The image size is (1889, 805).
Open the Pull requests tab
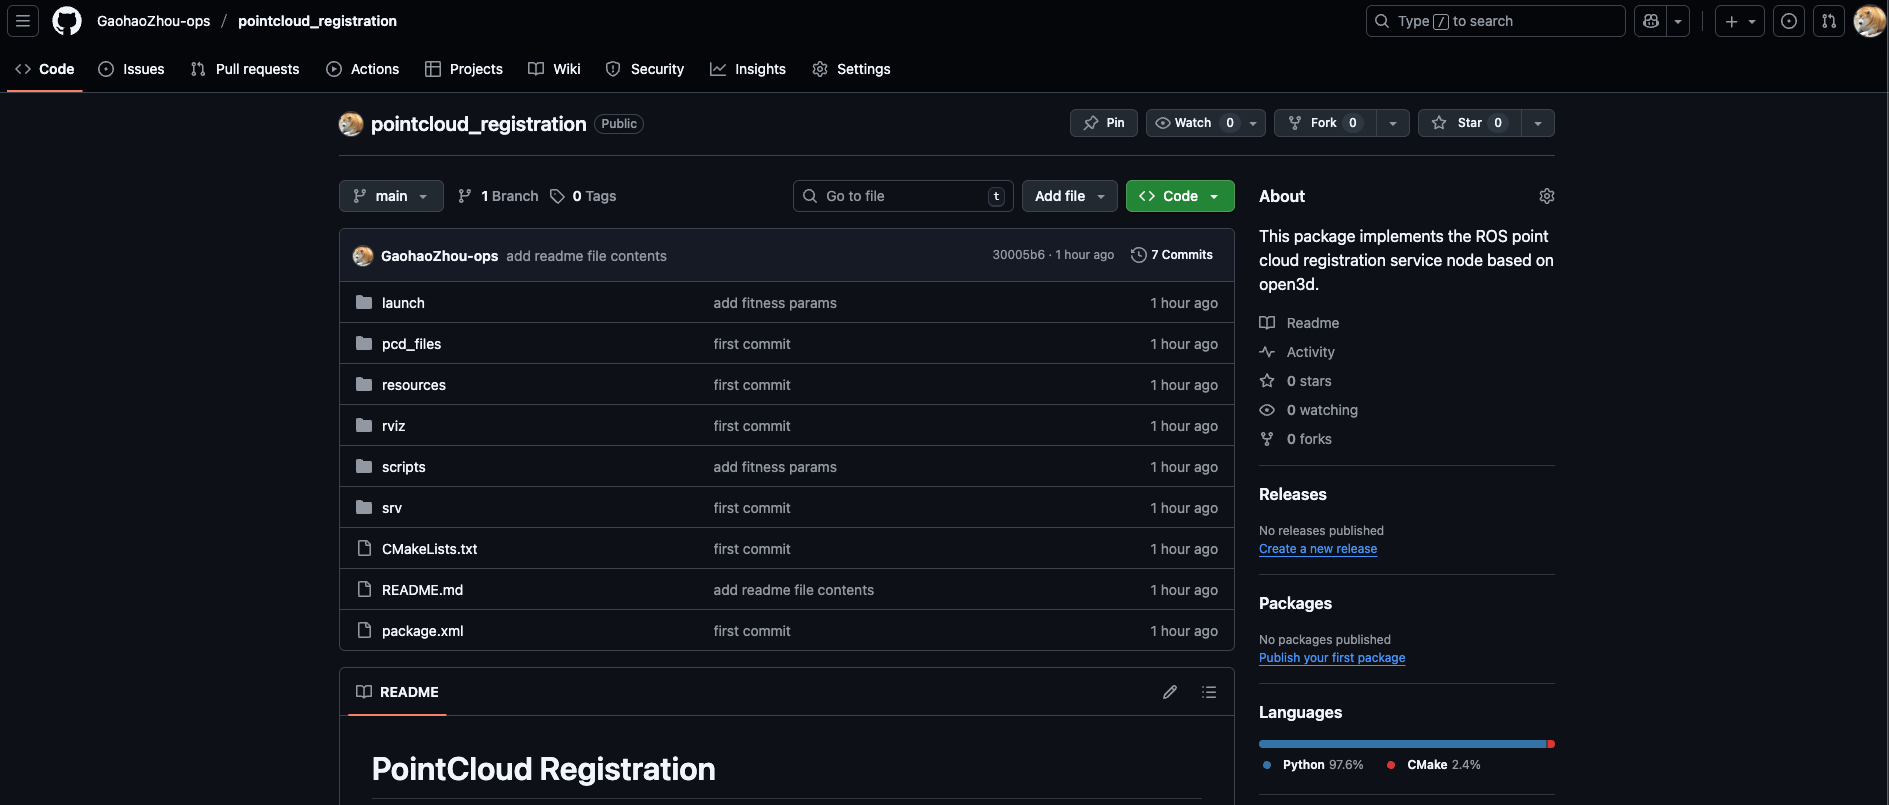(x=245, y=69)
